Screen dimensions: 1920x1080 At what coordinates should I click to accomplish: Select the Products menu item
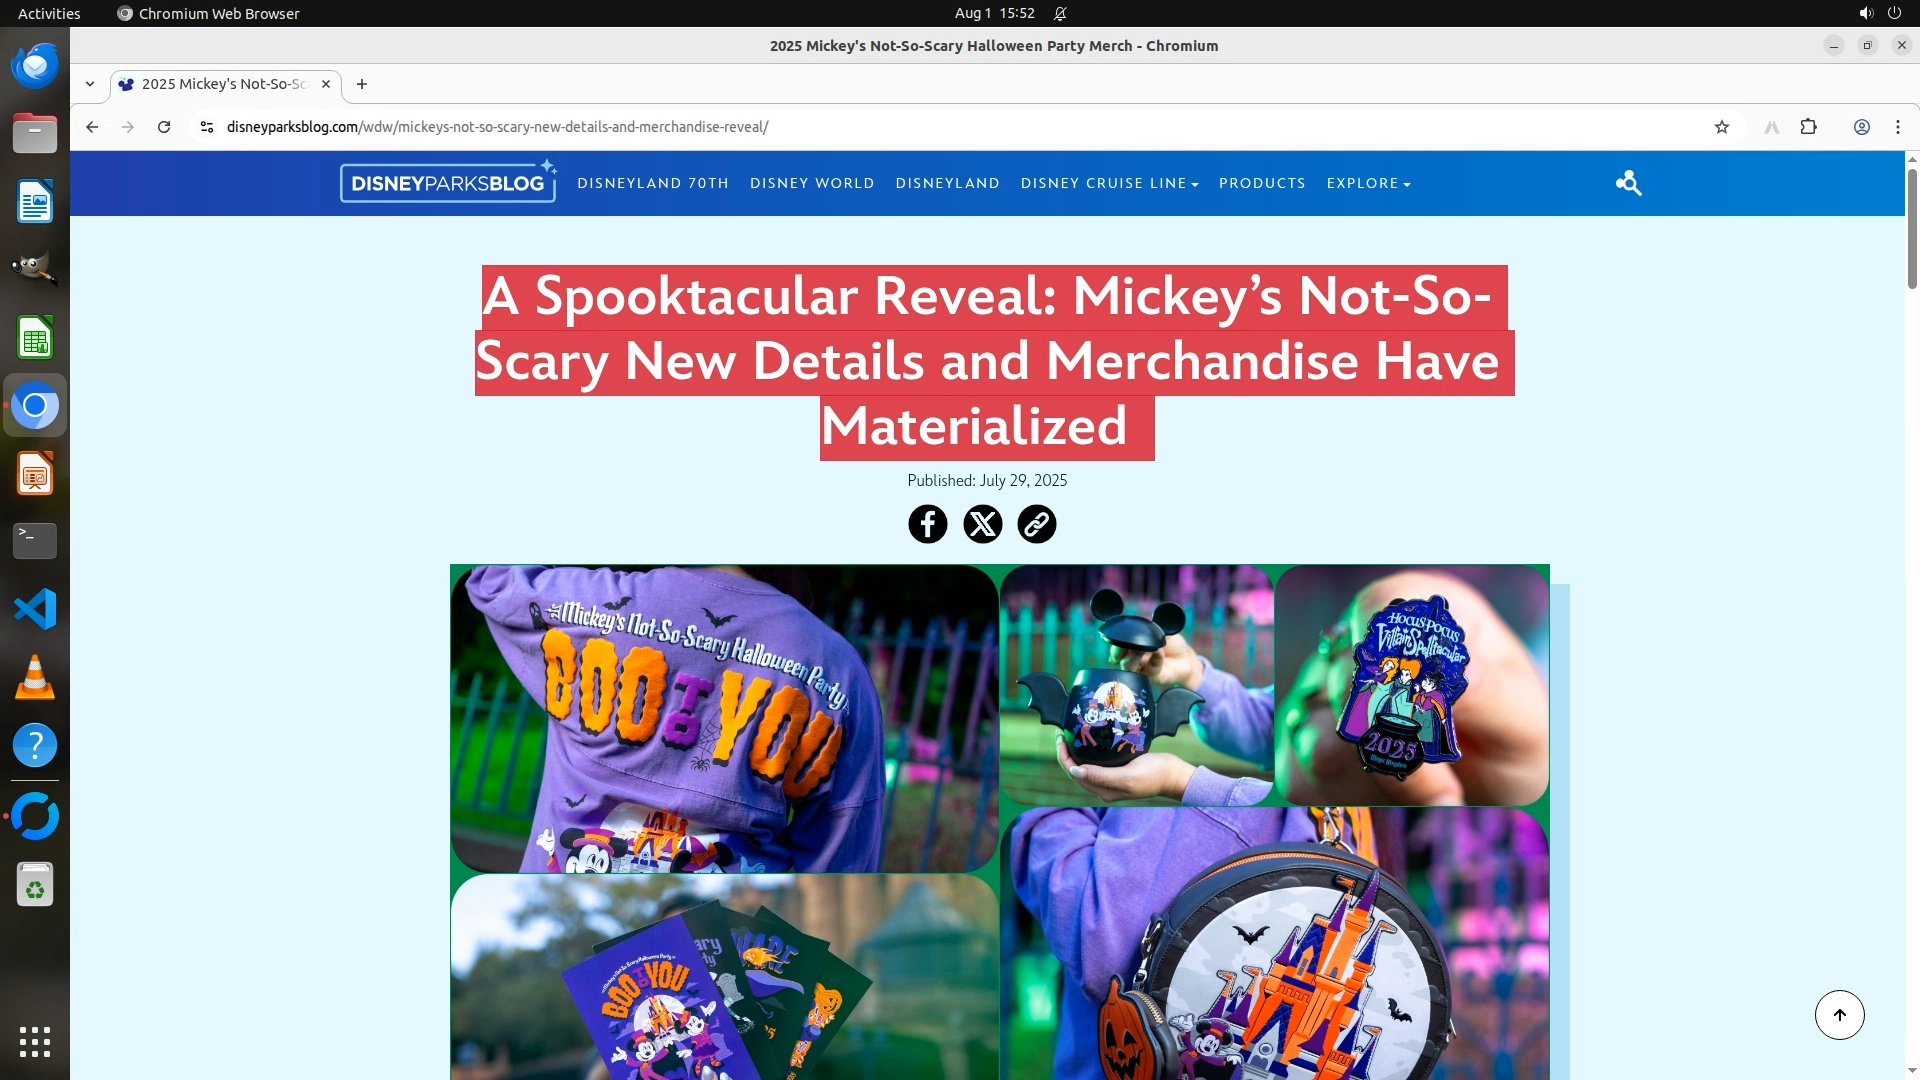click(1262, 183)
